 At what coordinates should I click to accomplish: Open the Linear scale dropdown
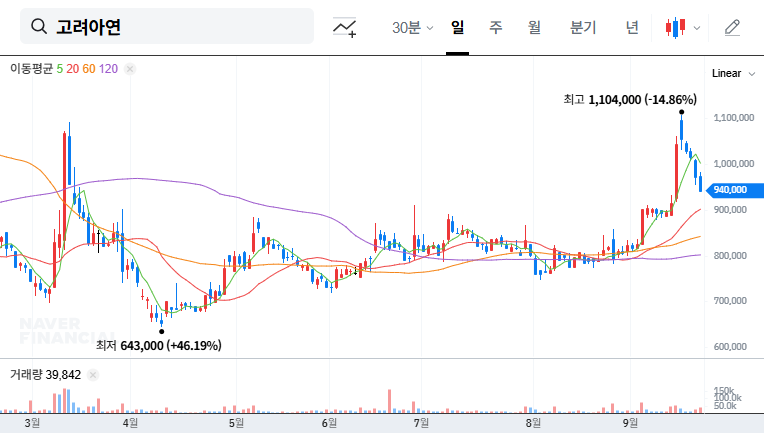(733, 74)
